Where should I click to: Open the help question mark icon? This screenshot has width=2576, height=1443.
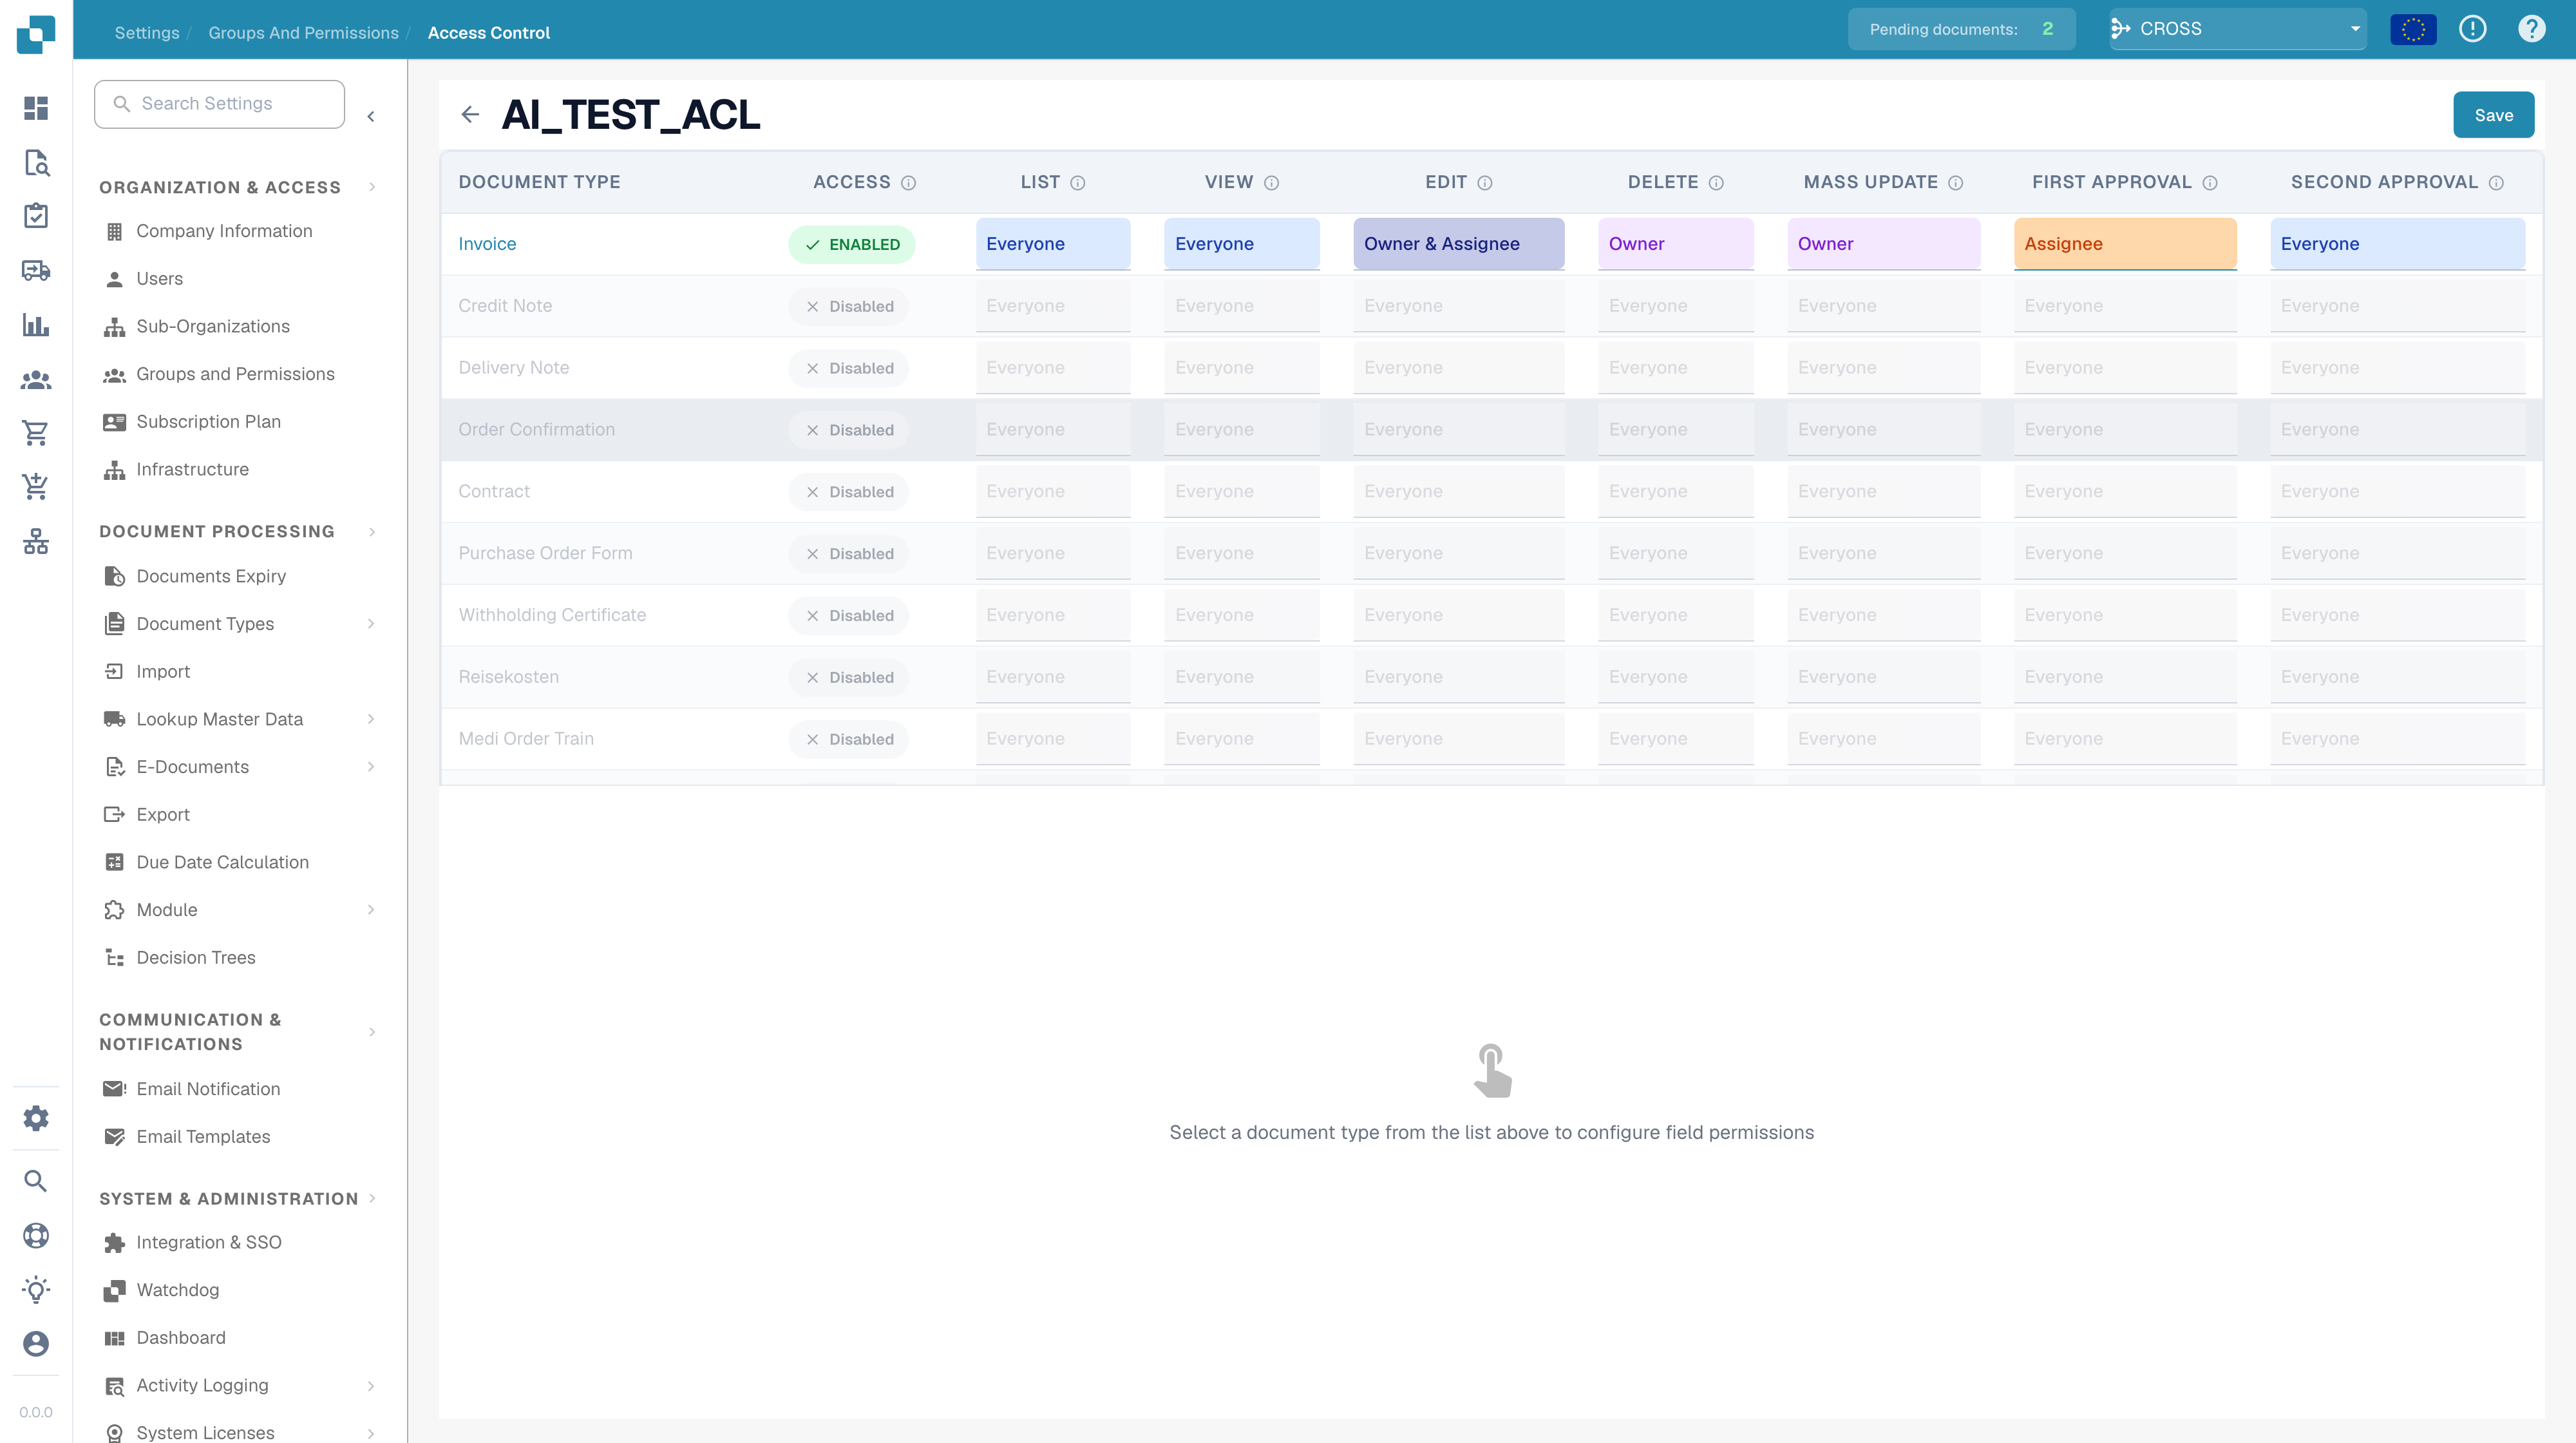(2531, 29)
